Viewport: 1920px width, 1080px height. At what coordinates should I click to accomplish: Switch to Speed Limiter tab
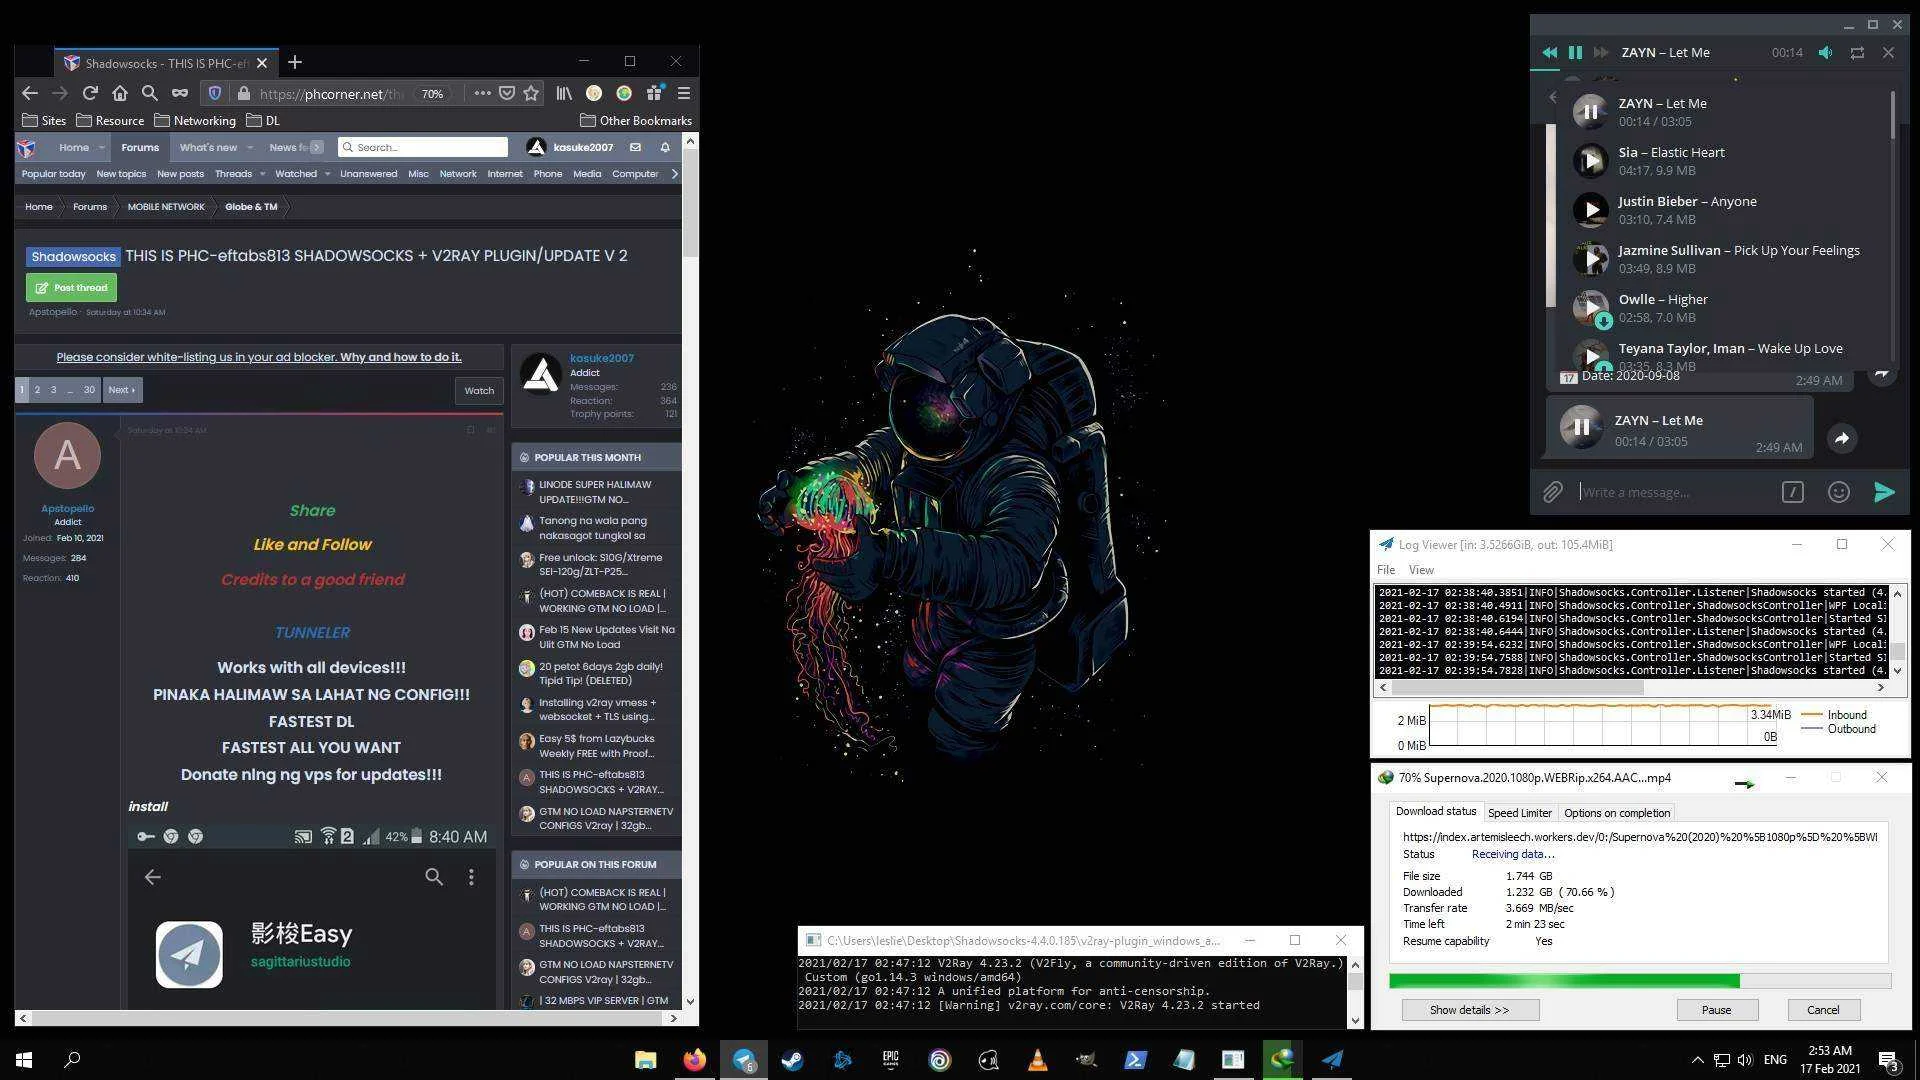1519,813
